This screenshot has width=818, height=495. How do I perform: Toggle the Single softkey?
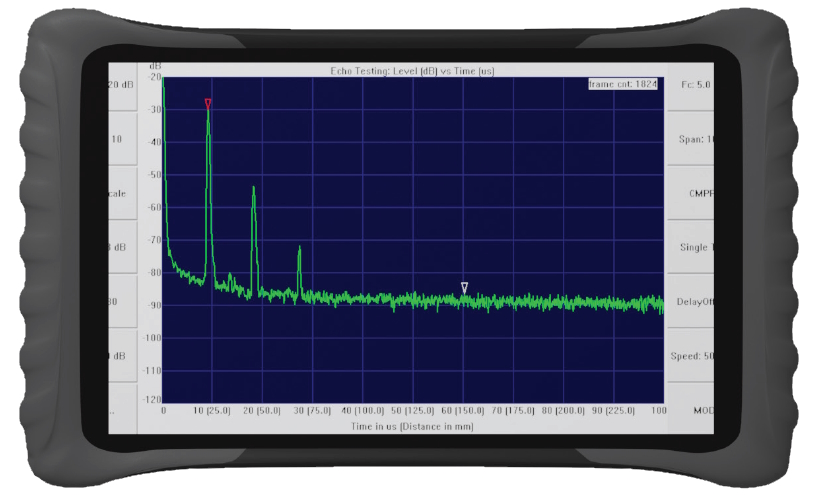[x=696, y=248]
